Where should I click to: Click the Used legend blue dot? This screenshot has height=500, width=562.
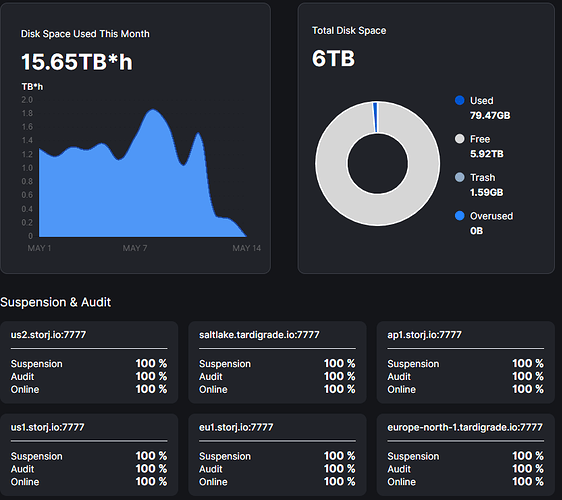click(459, 100)
